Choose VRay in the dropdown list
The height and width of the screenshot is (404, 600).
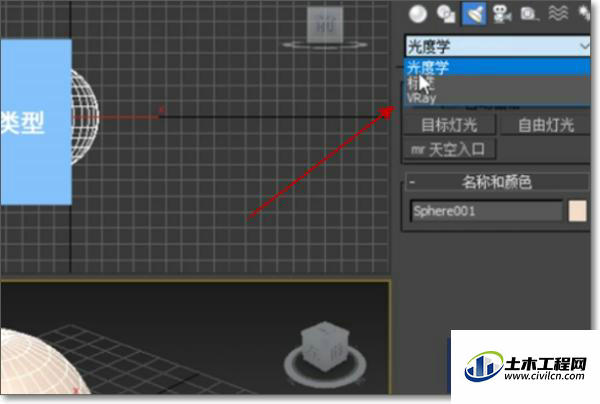pos(497,98)
